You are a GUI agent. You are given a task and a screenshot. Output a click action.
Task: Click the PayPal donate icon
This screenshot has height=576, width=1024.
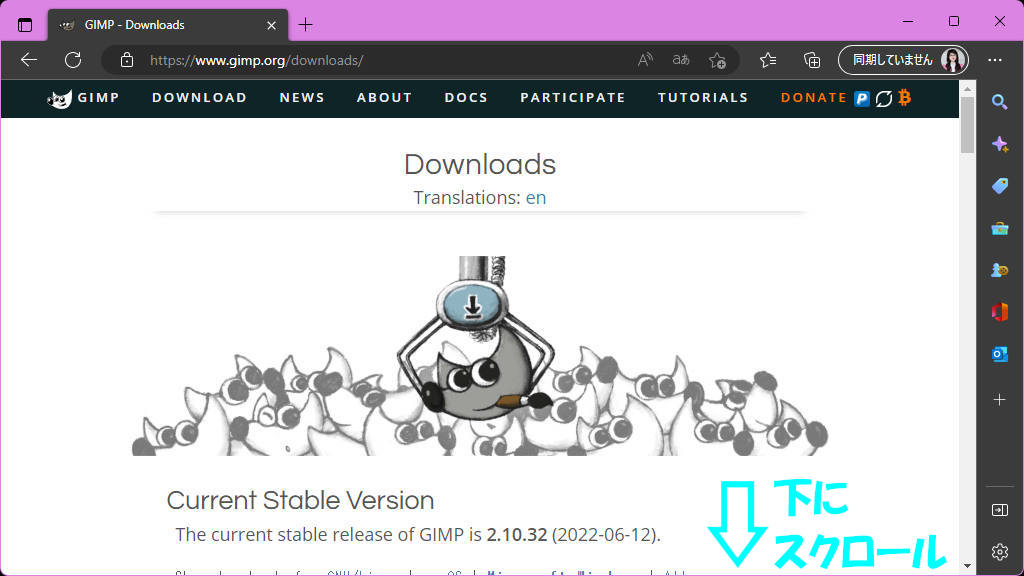(x=862, y=98)
